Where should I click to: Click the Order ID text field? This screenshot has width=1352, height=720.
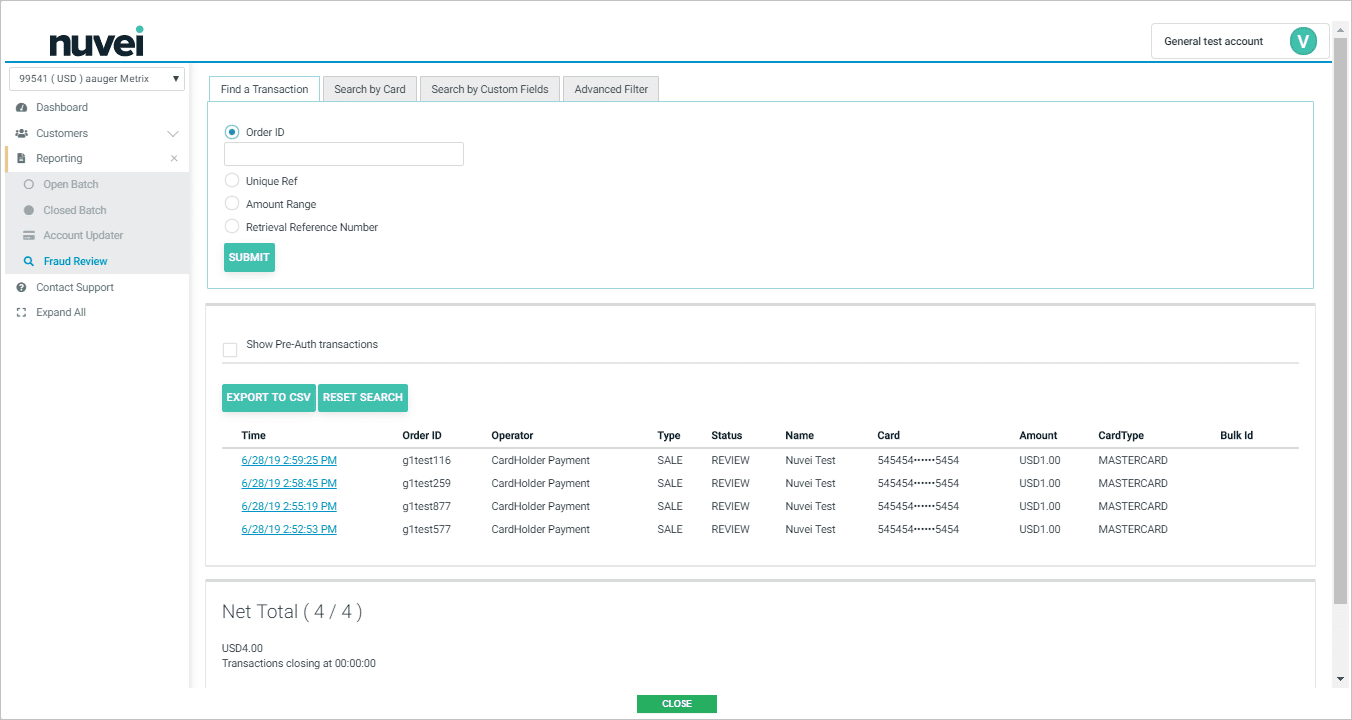(344, 154)
